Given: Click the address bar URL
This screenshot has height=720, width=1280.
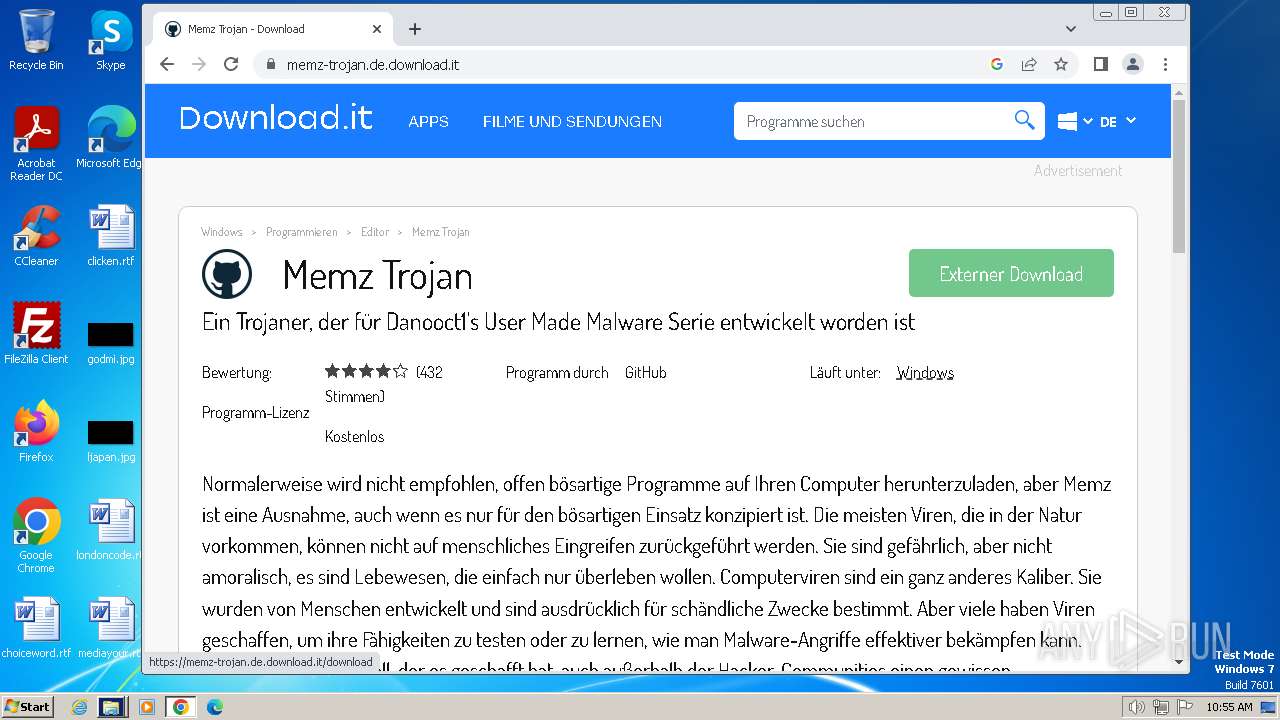Looking at the screenshot, I should pos(373,64).
